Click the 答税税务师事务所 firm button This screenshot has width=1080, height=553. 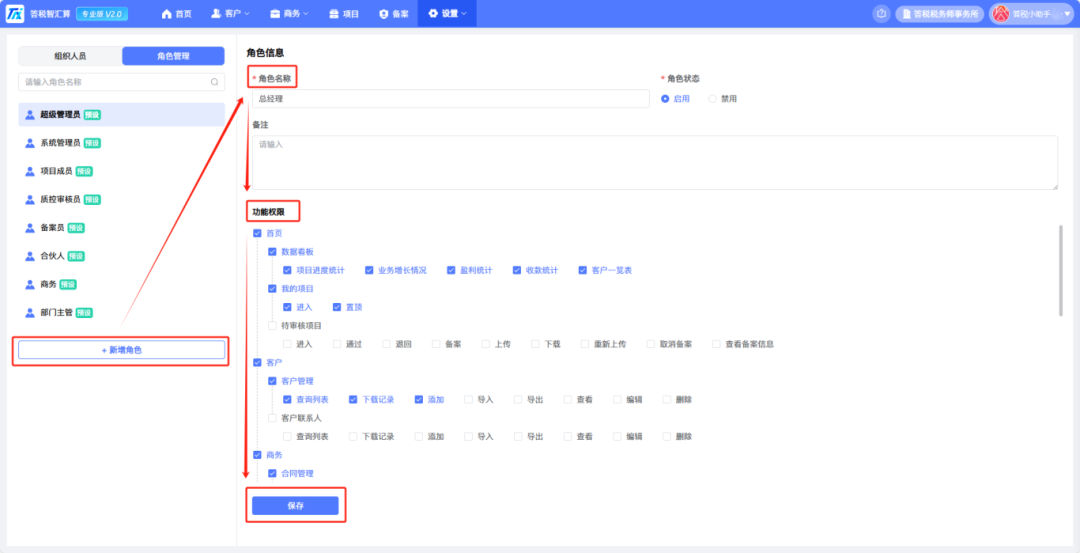(x=940, y=14)
